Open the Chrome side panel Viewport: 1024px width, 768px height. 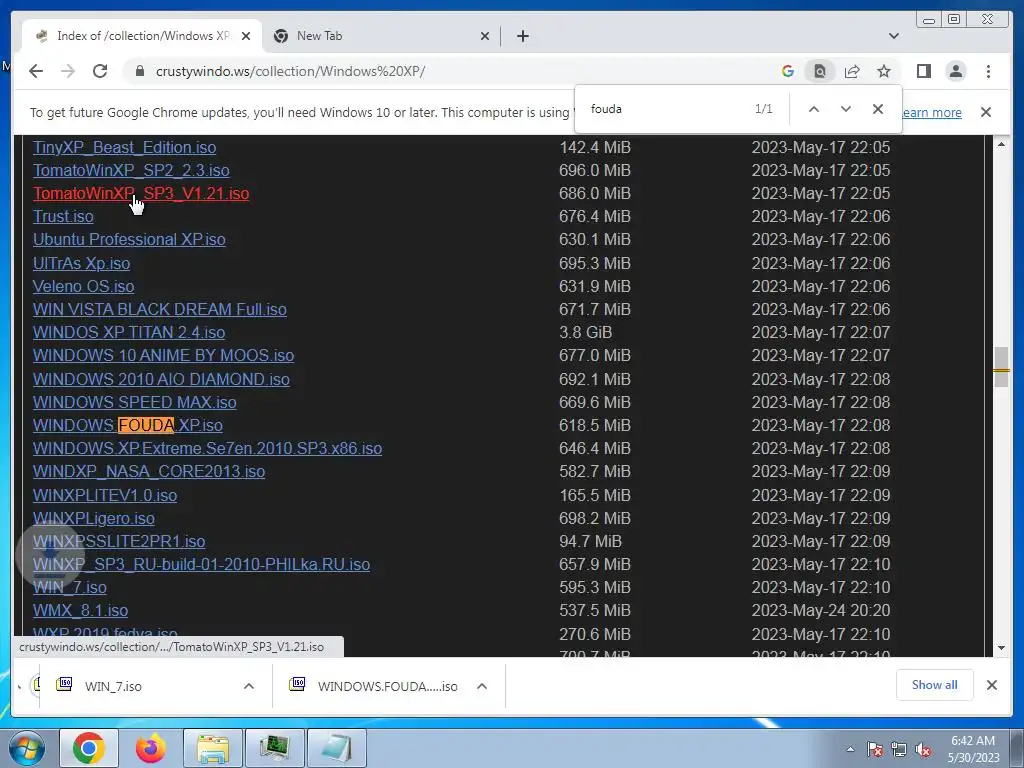coord(923,71)
